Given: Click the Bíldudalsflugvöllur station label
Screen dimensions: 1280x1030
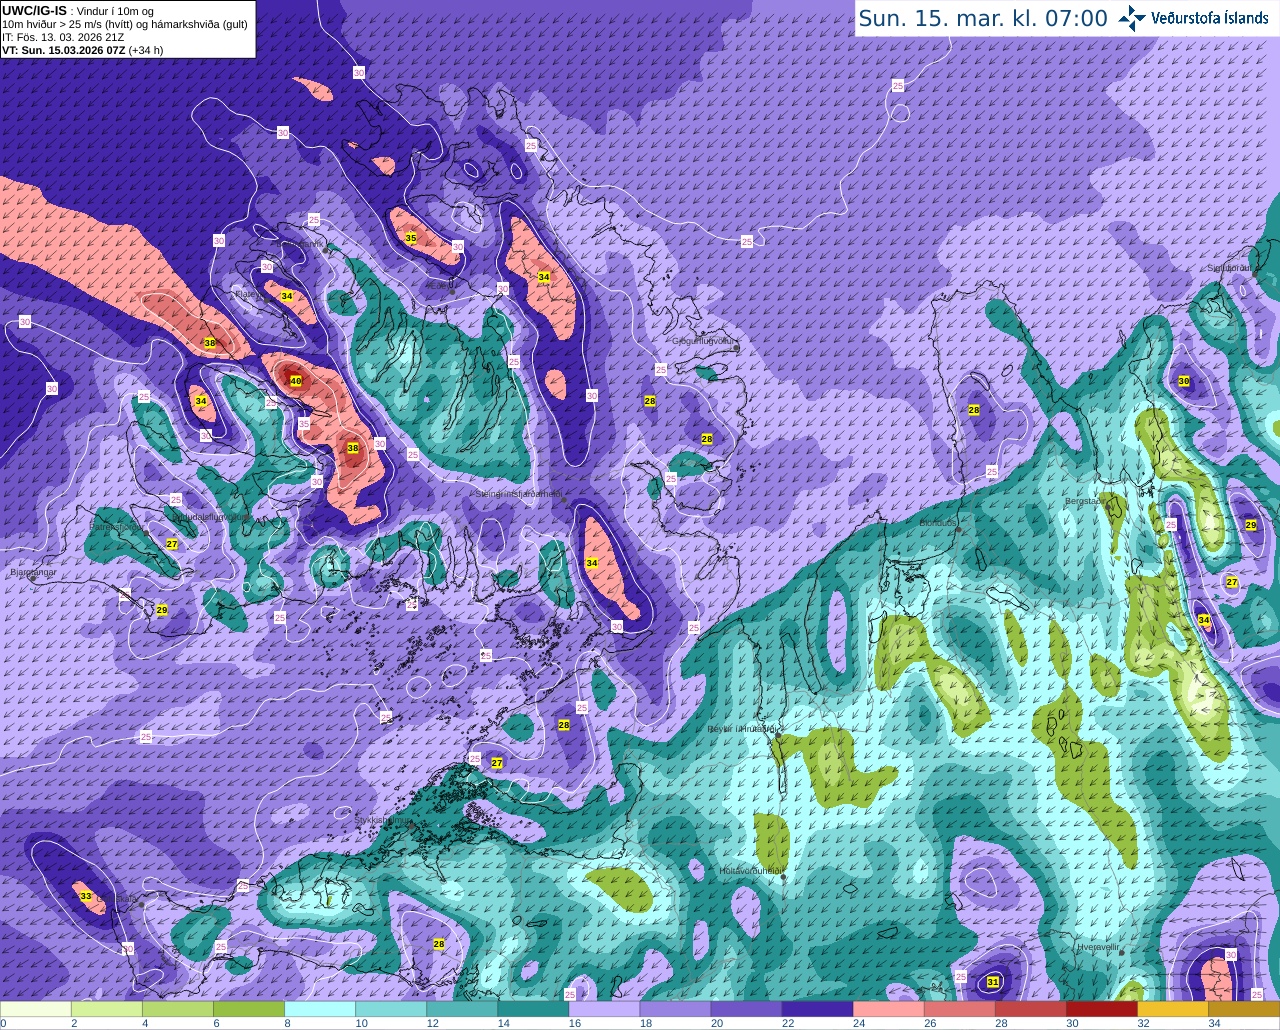Looking at the screenshot, I should tap(210, 517).
